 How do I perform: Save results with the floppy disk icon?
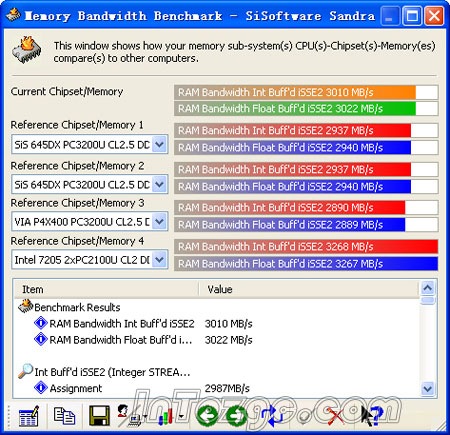[x=99, y=416]
